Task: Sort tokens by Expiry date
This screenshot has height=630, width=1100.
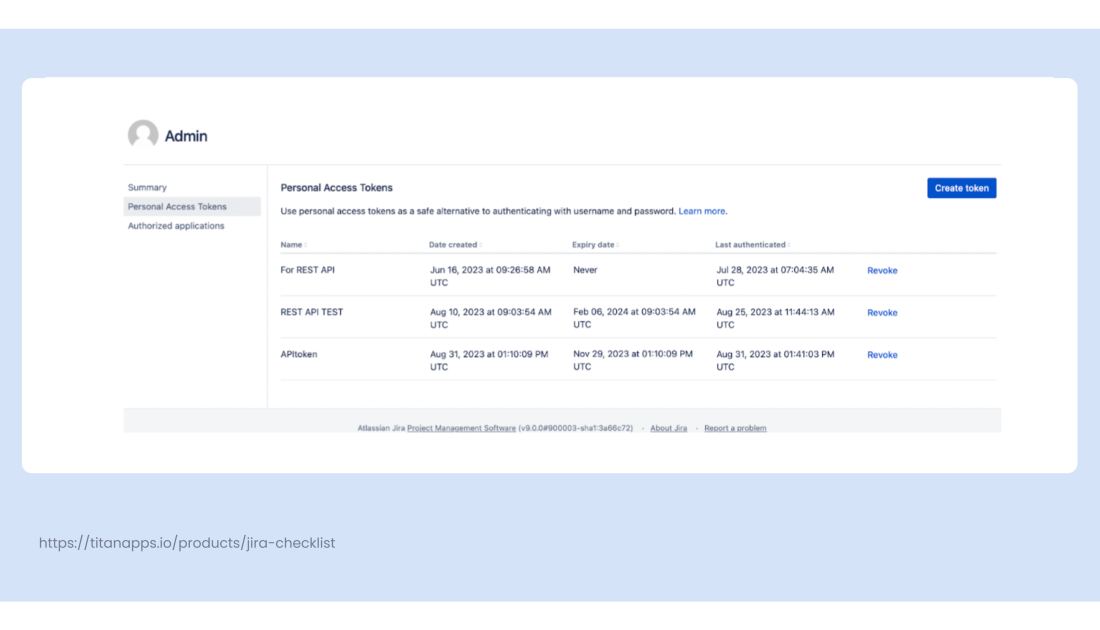Action: (x=594, y=244)
